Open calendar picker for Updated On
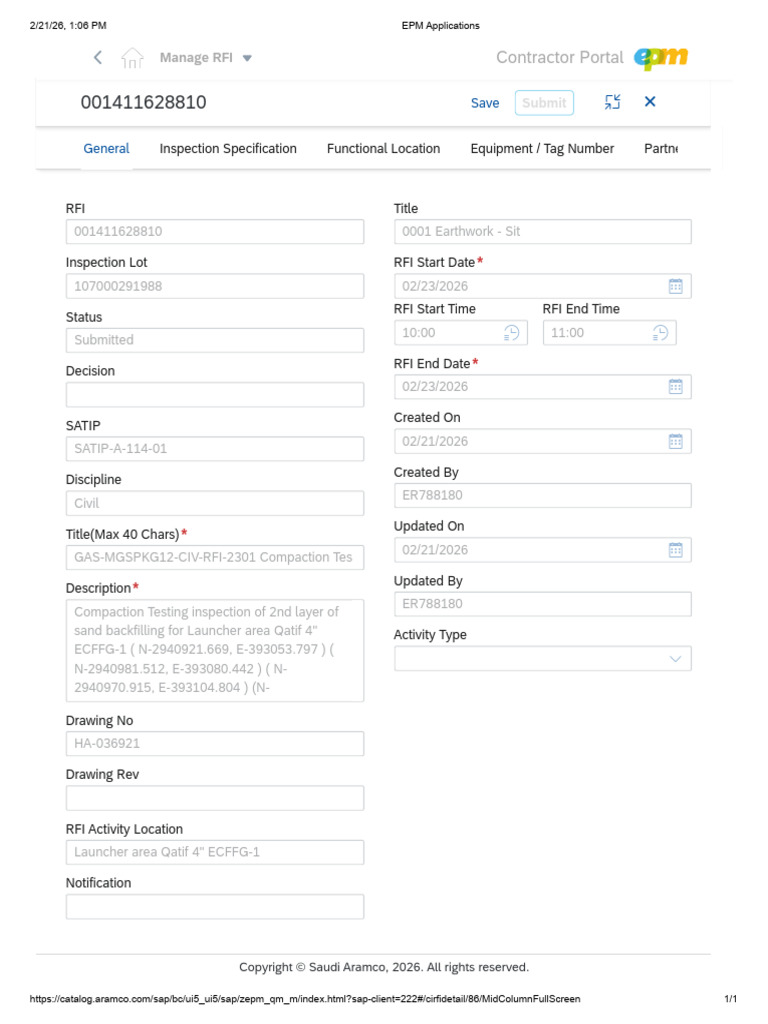This screenshot has height=1024, width=768. coord(676,550)
